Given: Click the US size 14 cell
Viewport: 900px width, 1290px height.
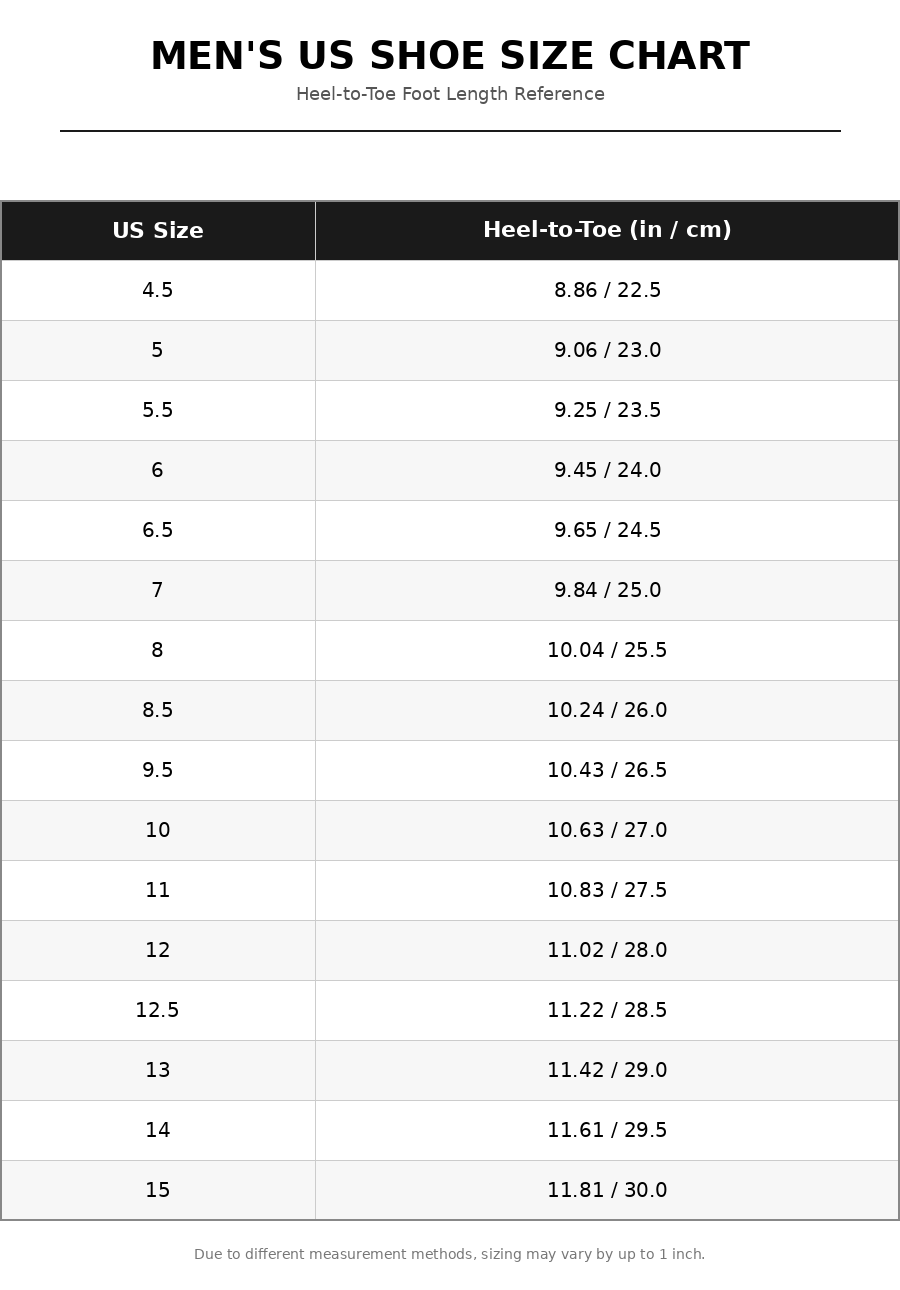Looking at the screenshot, I should (158, 1131).
